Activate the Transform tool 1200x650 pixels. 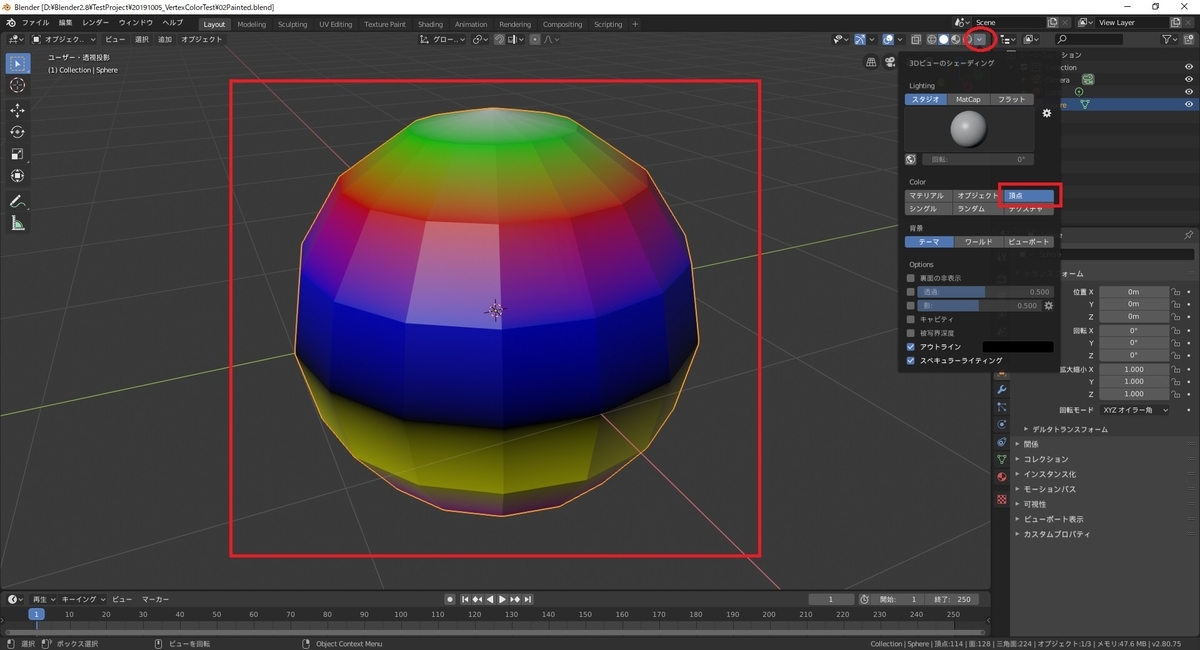coord(17,175)
